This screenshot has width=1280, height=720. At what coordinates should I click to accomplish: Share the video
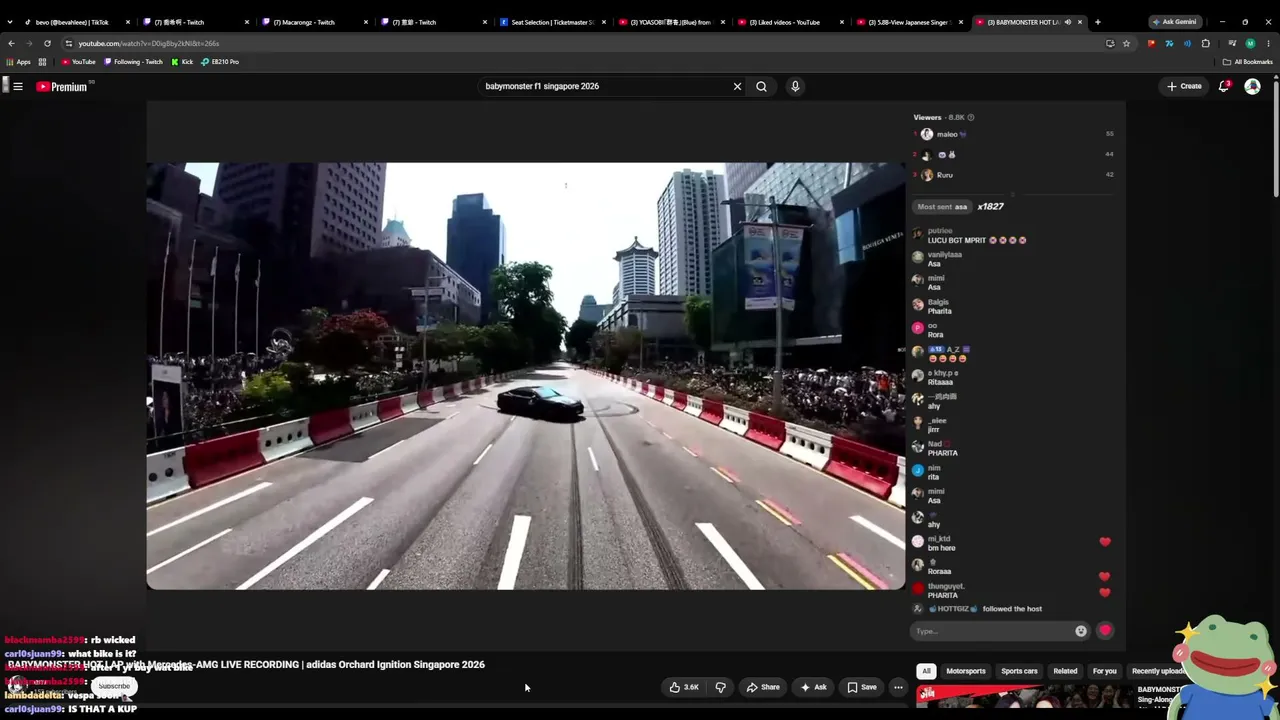763,687
